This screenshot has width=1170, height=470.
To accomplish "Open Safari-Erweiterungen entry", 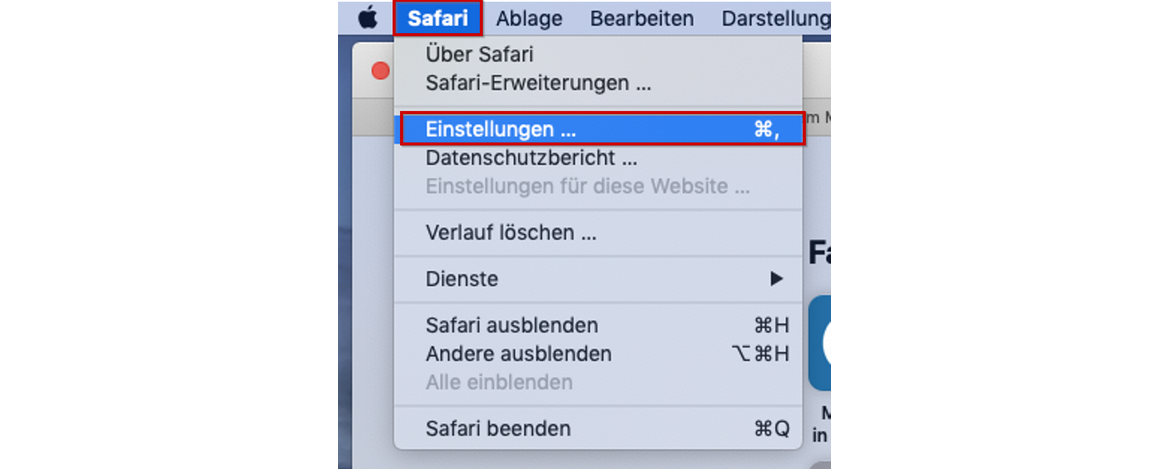I will point(538,83).
